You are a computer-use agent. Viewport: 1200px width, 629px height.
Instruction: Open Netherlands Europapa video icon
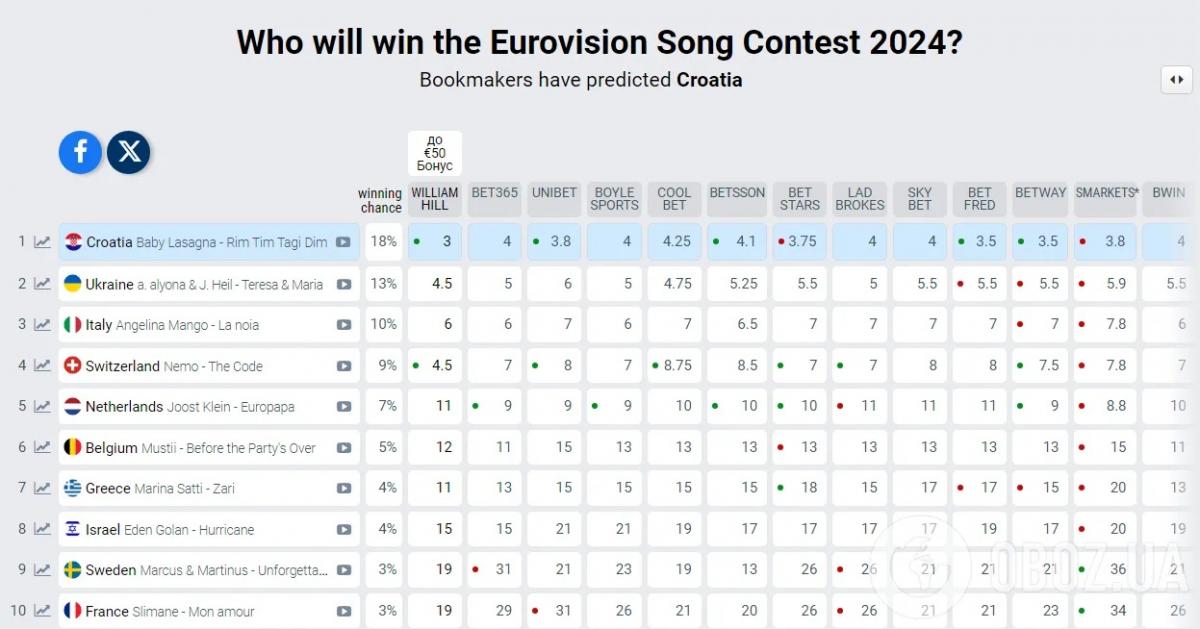pyautogui.click(x=343, y=407)
